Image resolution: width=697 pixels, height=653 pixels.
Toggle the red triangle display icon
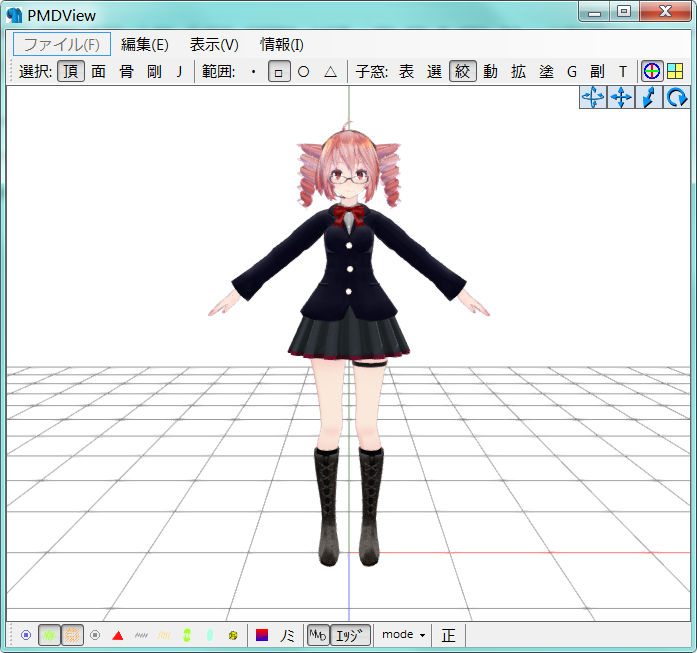click(118, 635)
